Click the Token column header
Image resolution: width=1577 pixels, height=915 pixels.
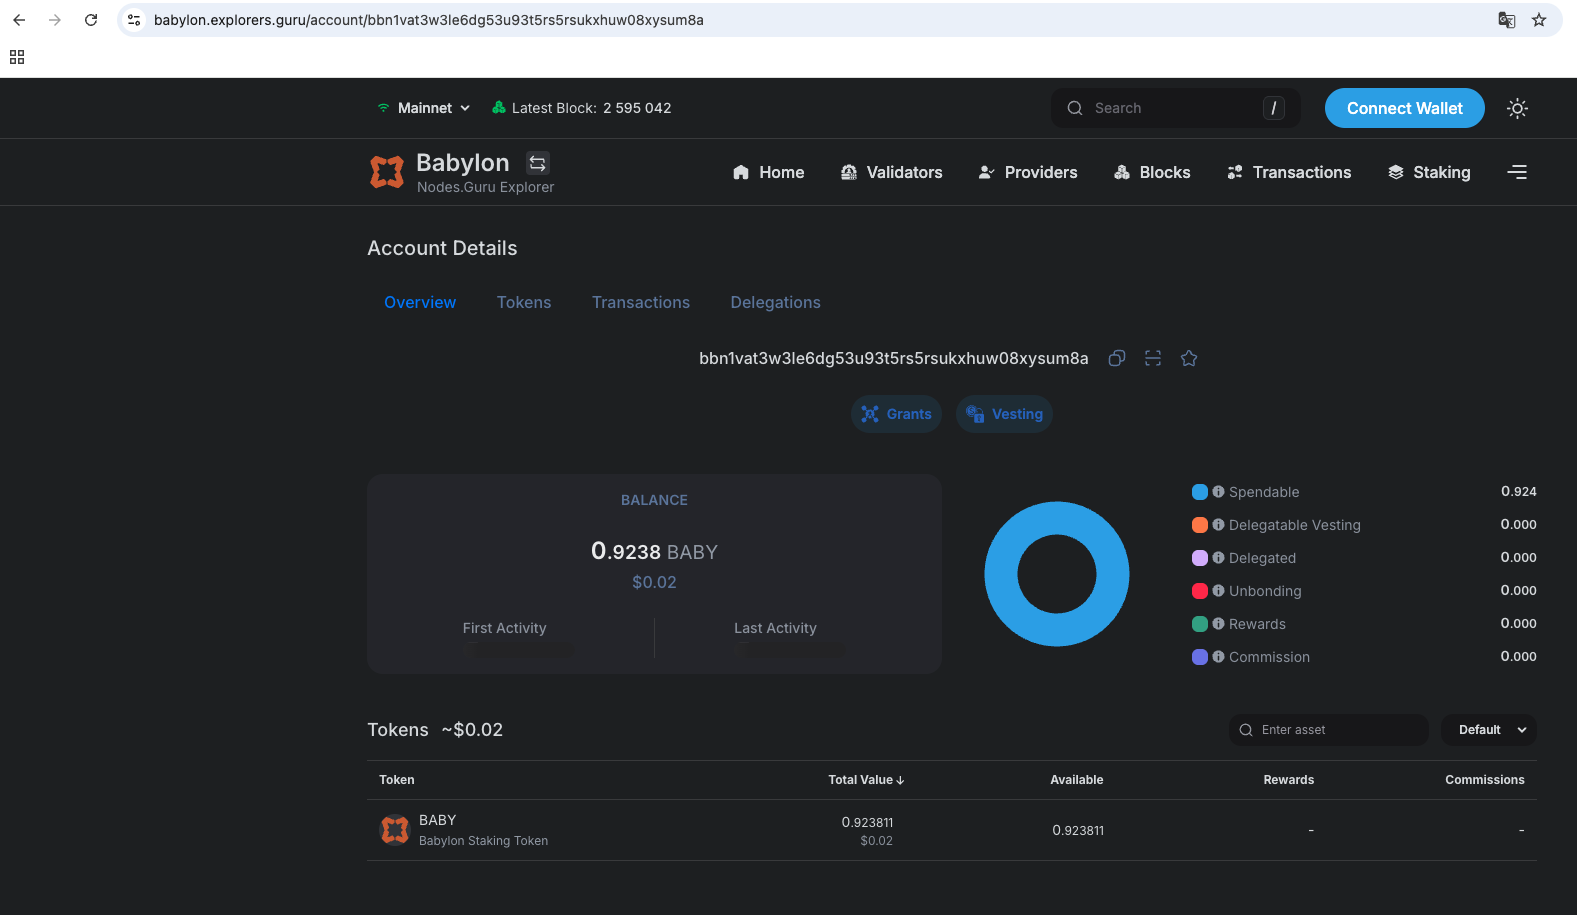click(x=396, y=780)
